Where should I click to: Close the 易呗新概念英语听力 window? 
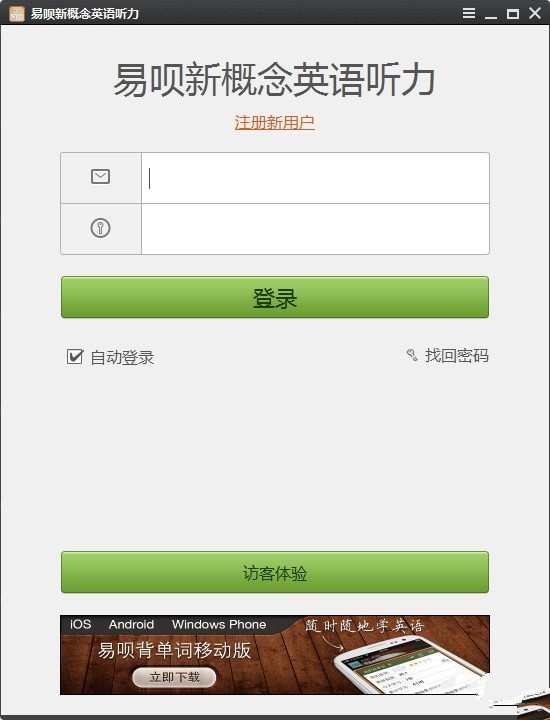534,13
